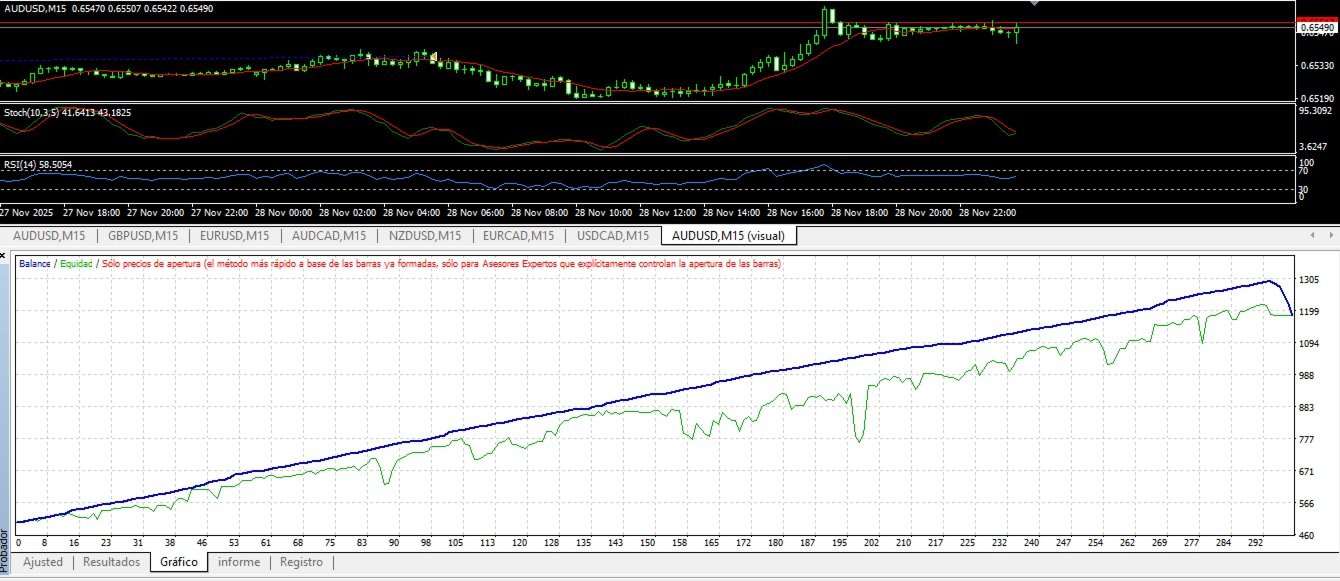
Task: Click the 0.65190 price scale value
Action: [x=1316, y=99]
